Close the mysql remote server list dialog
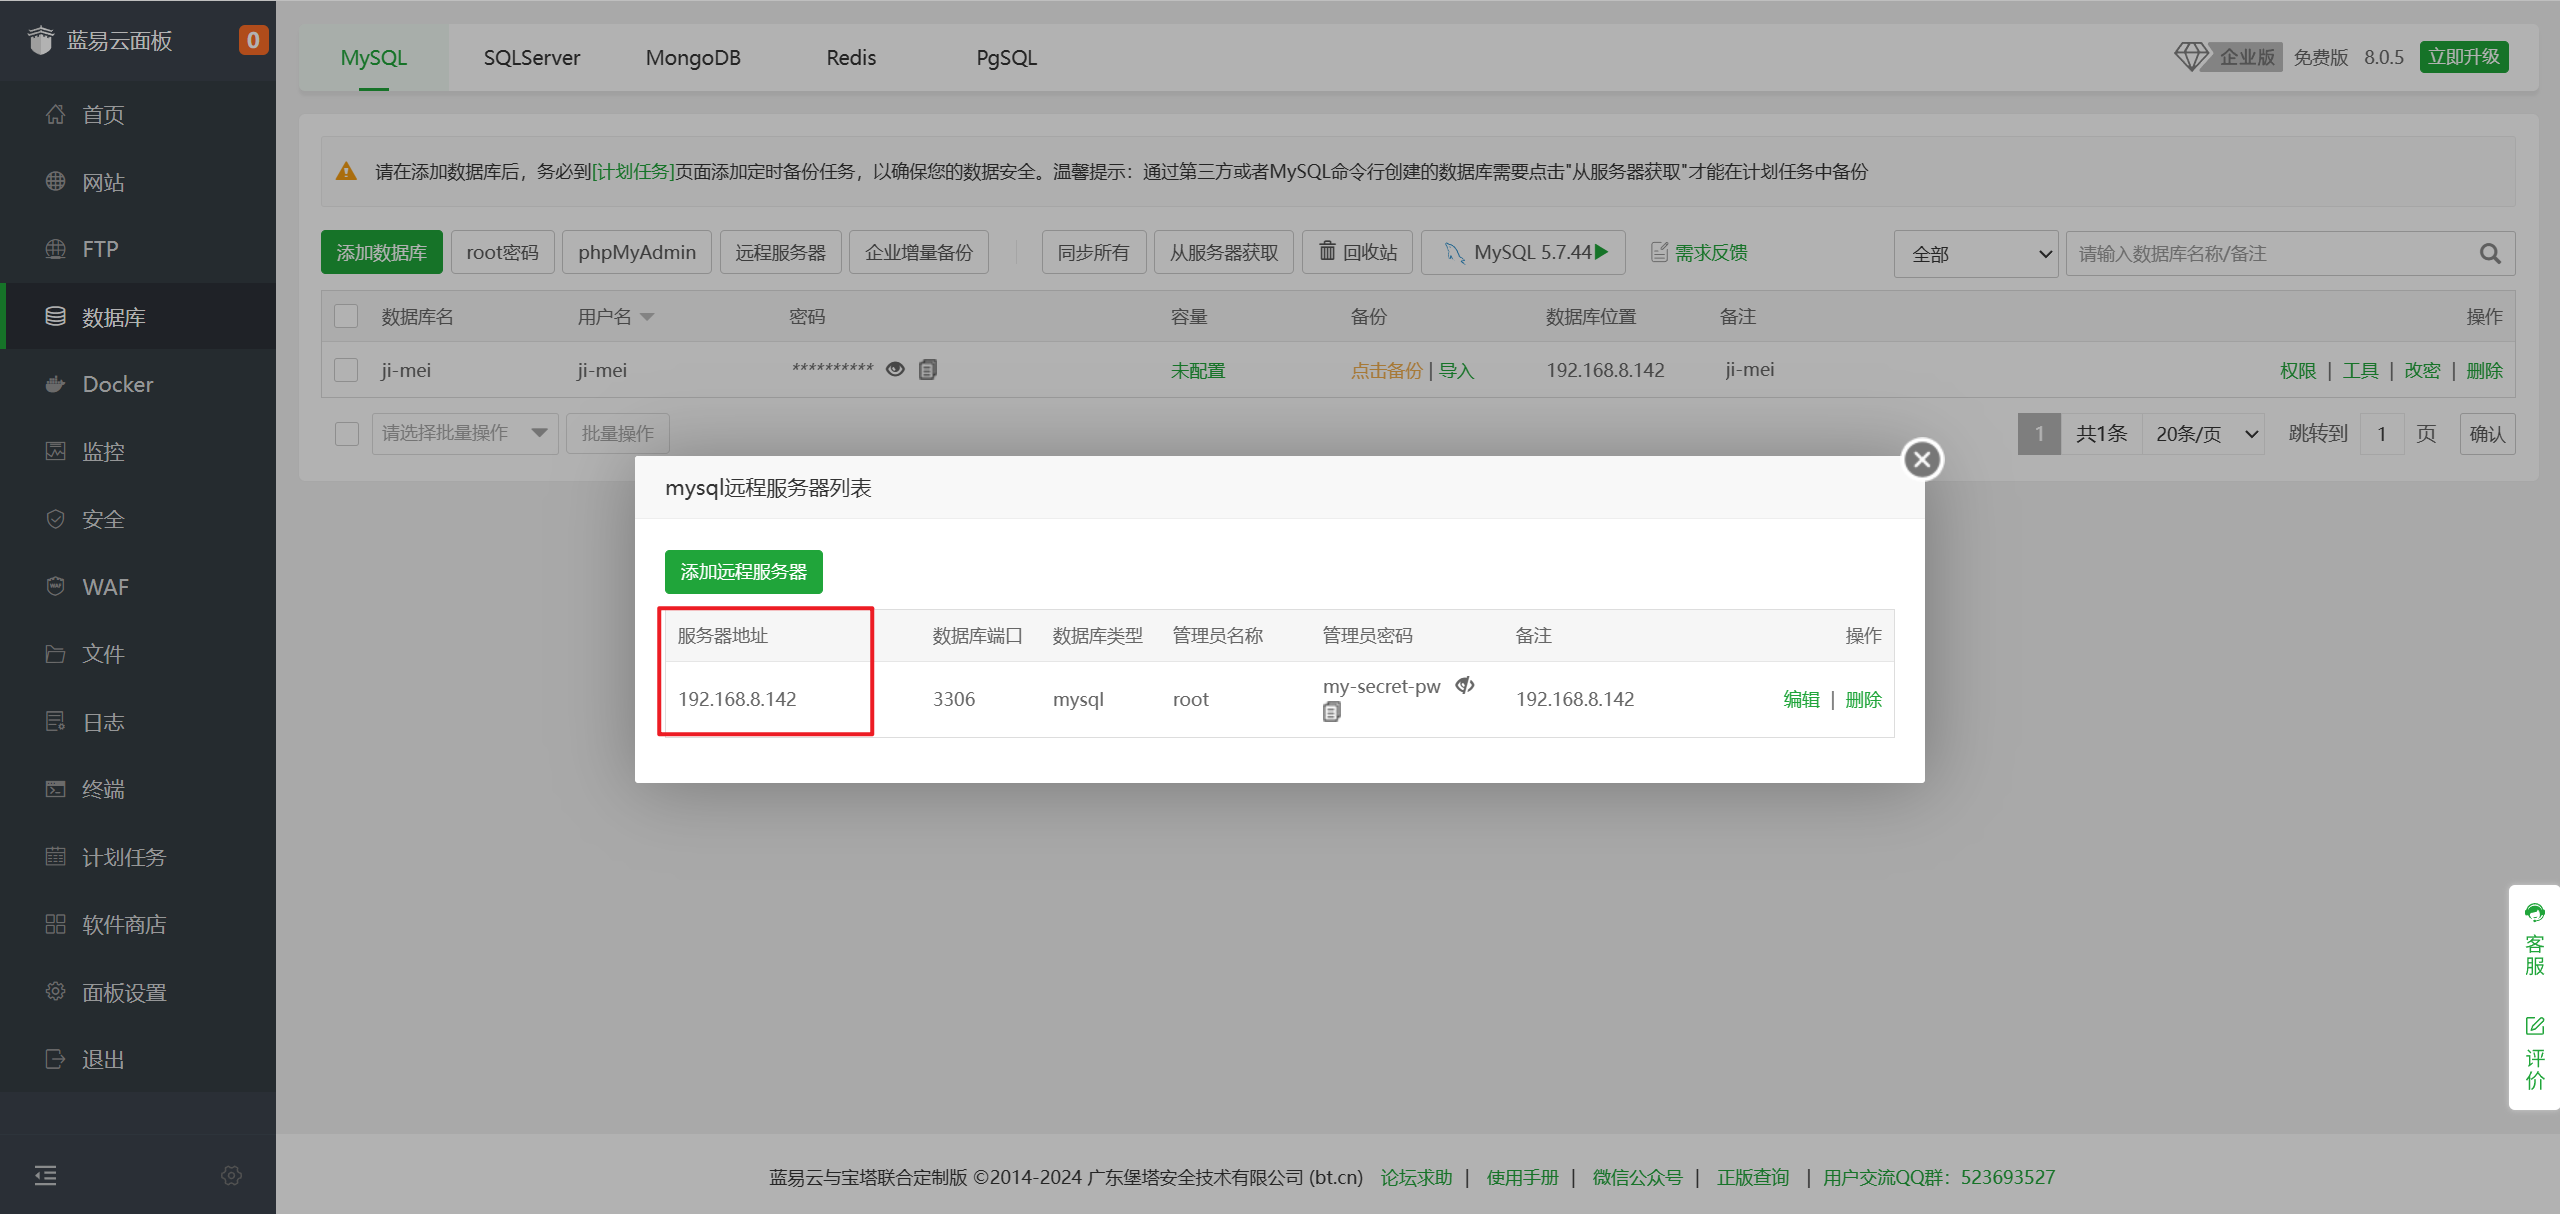The image size is (2560, 1214). (x=1921, y=460)
